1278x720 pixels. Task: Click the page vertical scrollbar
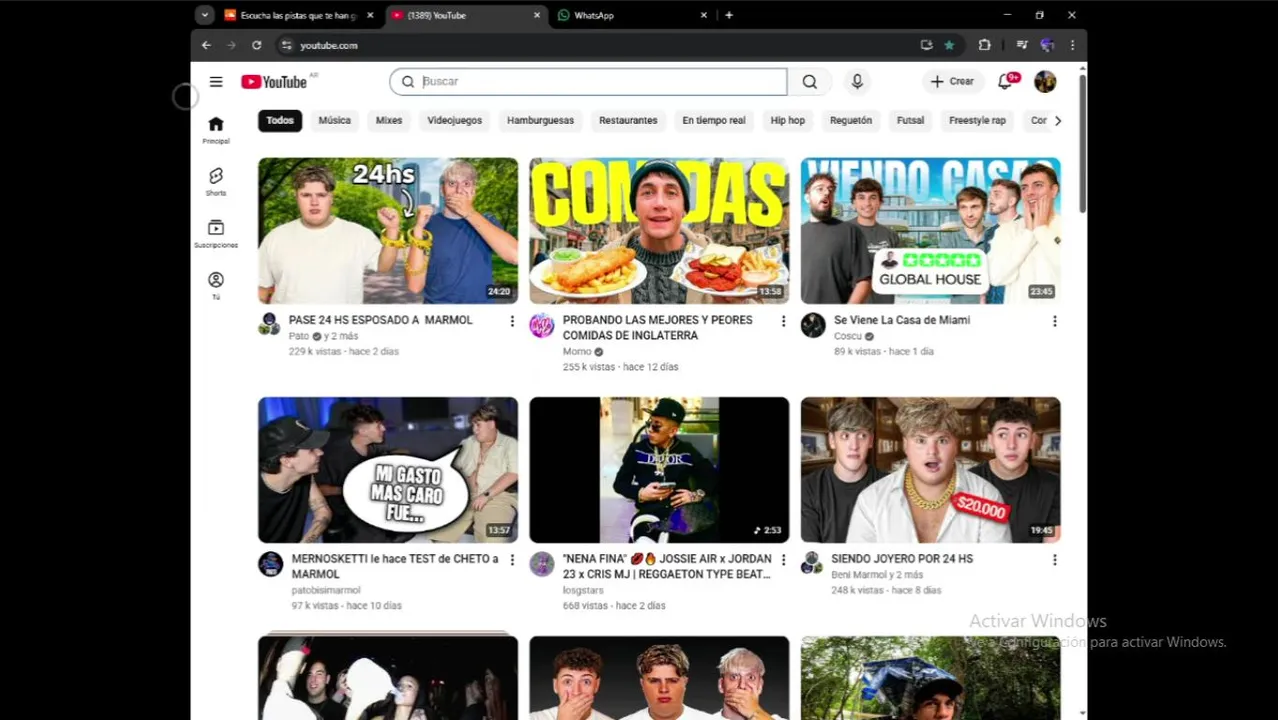[x=1082, y=144]
